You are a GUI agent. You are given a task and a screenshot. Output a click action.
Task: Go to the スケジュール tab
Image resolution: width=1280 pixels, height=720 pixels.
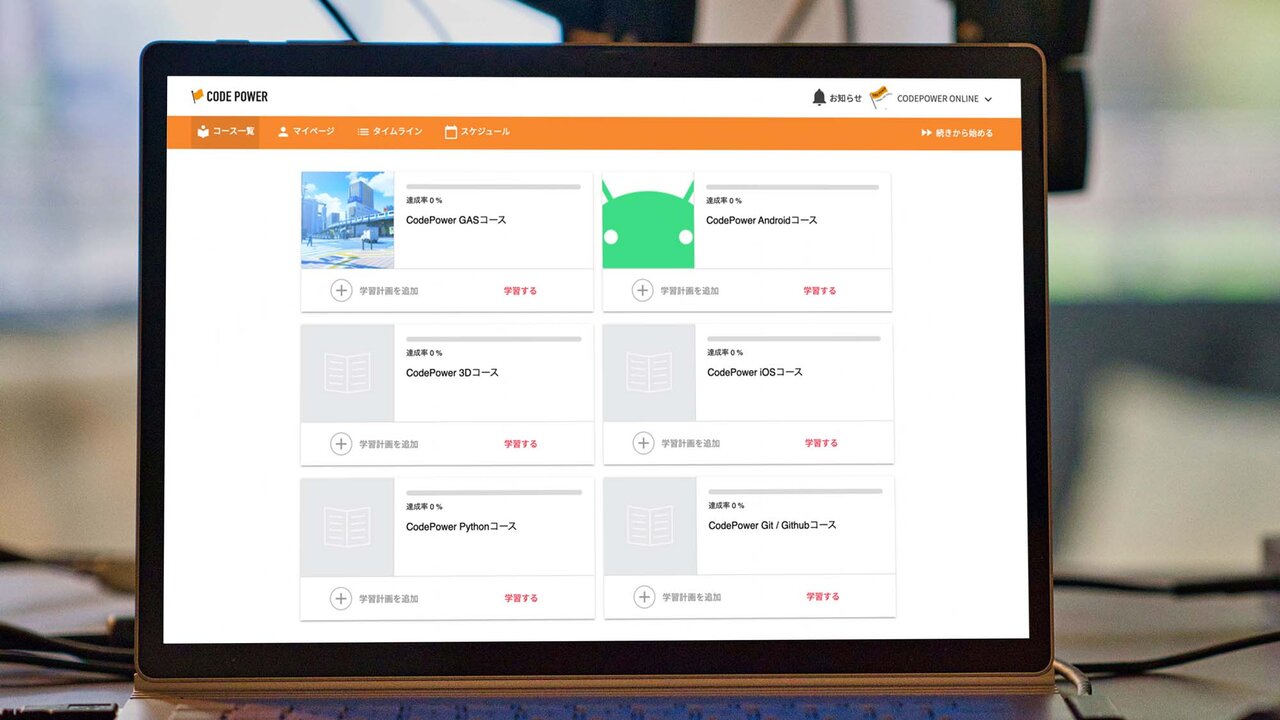coord(477,132)
